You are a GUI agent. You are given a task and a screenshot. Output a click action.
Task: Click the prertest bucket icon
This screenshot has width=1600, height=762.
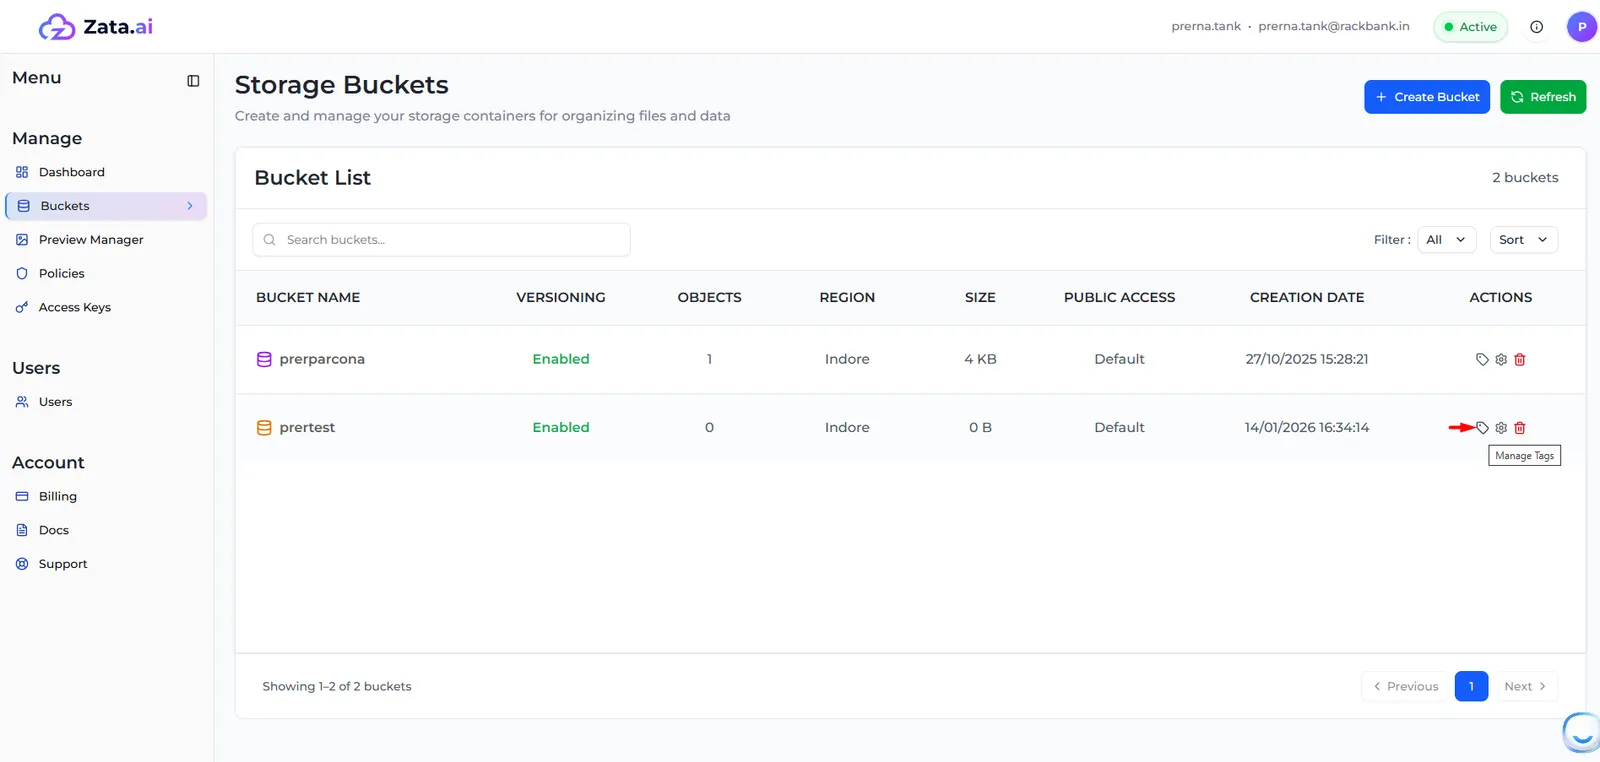(264, 428)
